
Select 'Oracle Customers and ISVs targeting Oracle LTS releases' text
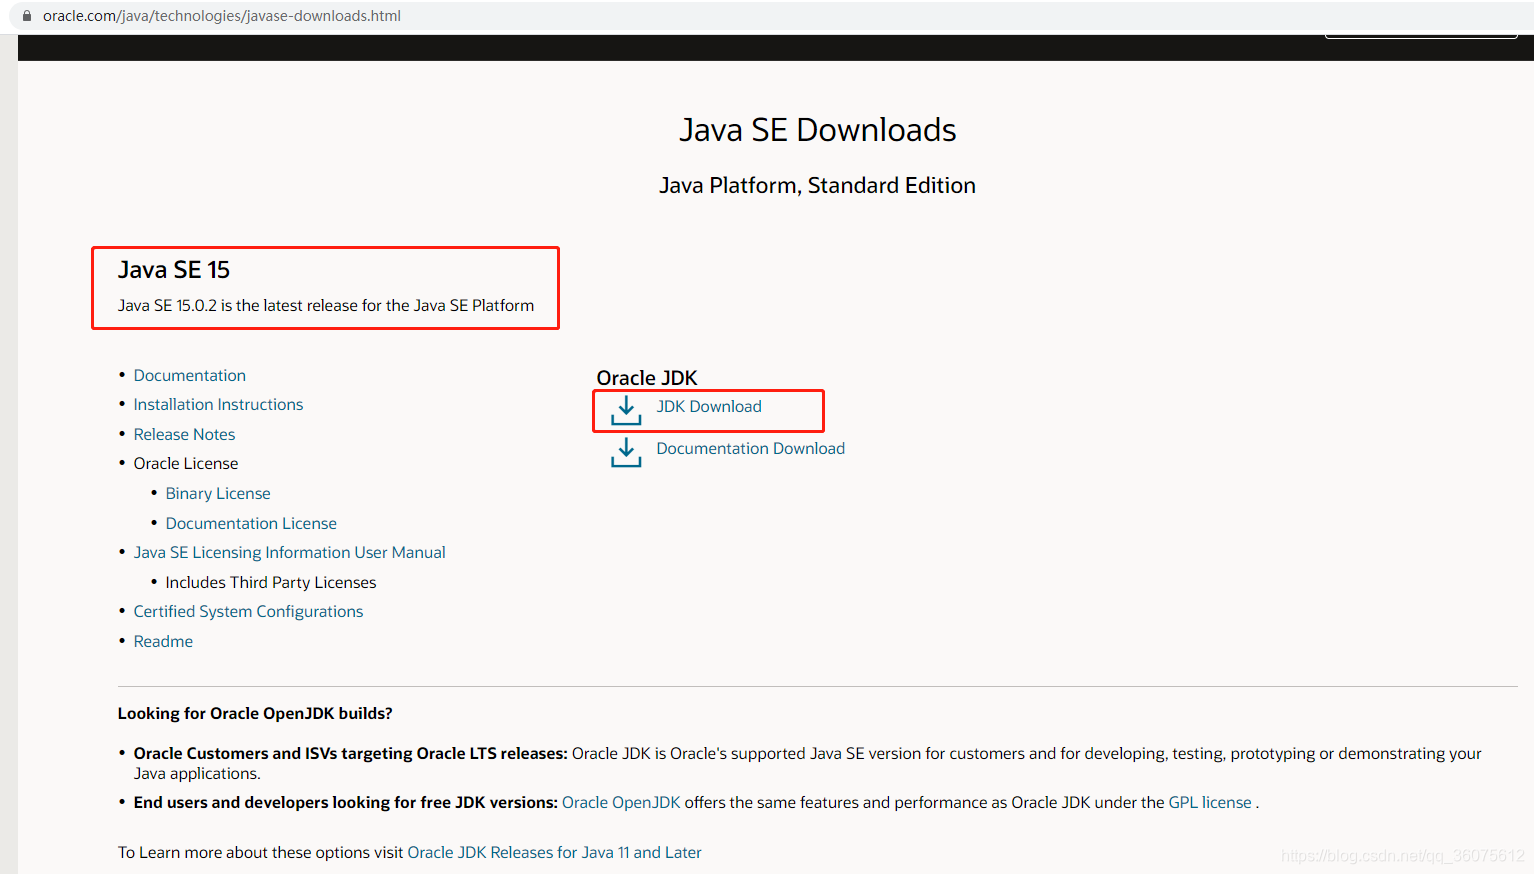[x=351, y=753]
